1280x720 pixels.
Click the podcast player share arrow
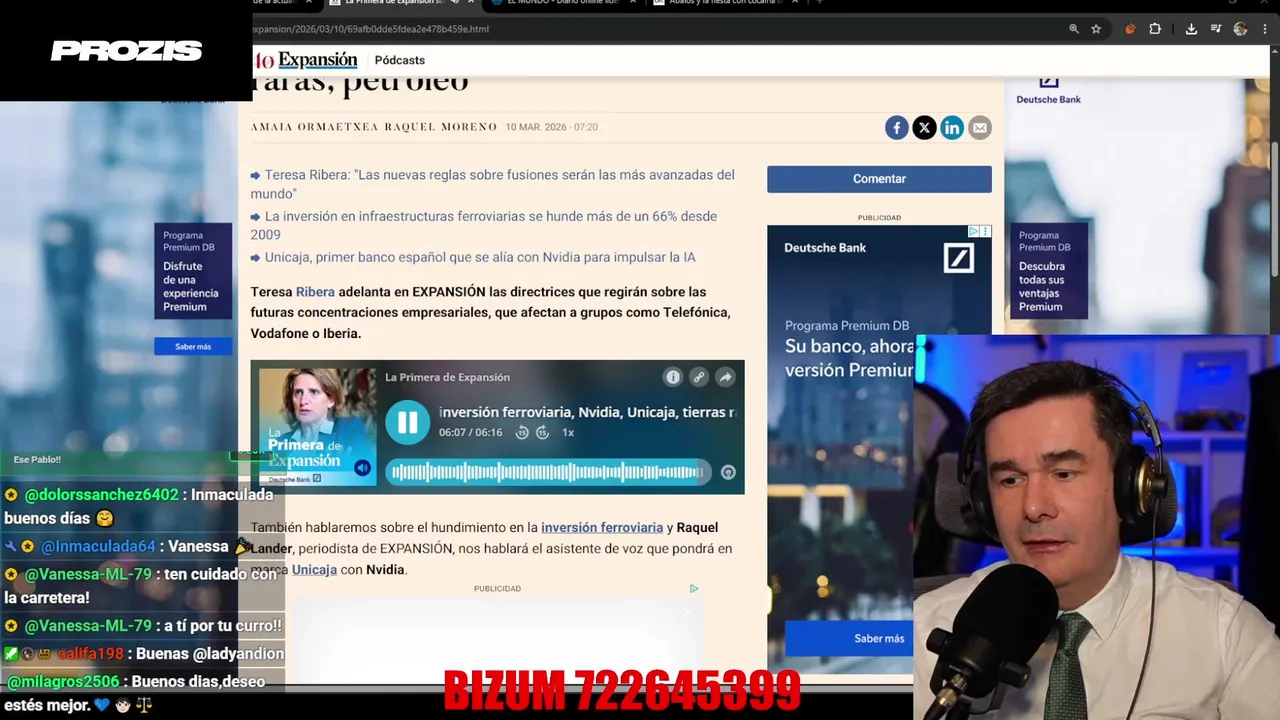(x=725, y=377)
